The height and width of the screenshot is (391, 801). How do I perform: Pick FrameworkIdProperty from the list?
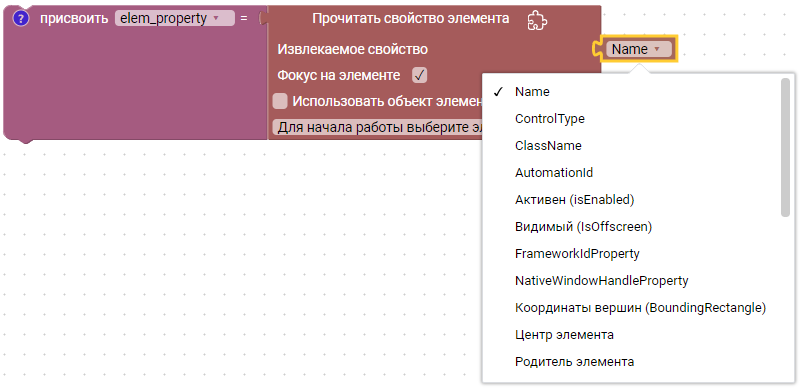[577, 254]
